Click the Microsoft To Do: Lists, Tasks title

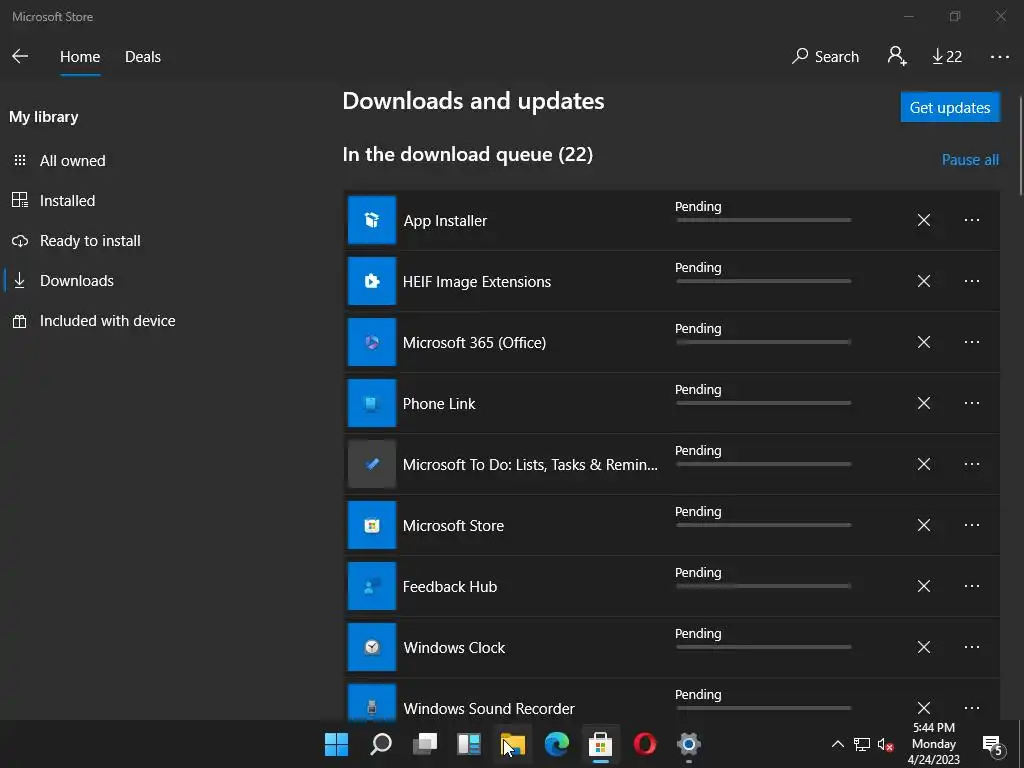530,464
